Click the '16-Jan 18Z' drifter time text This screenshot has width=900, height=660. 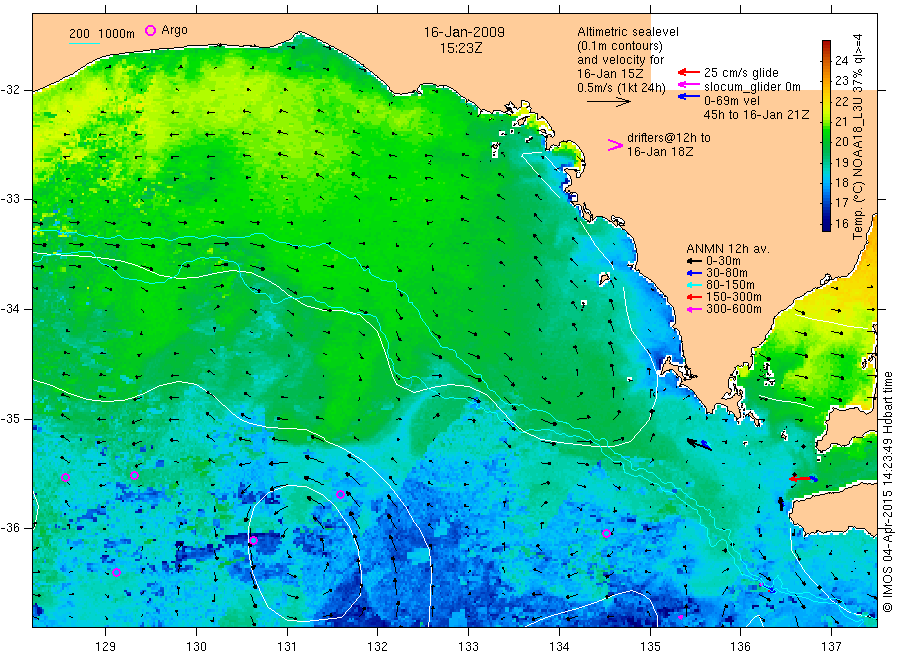click(660, 152)
